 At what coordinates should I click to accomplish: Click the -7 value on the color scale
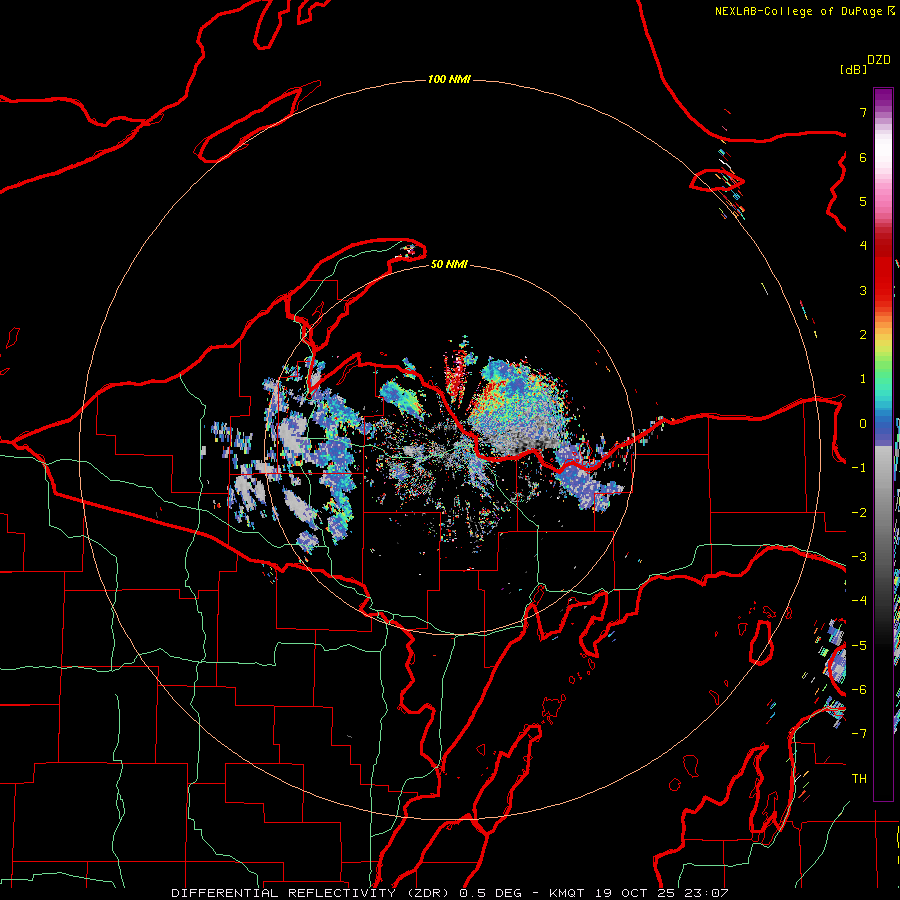click(859, 734)
